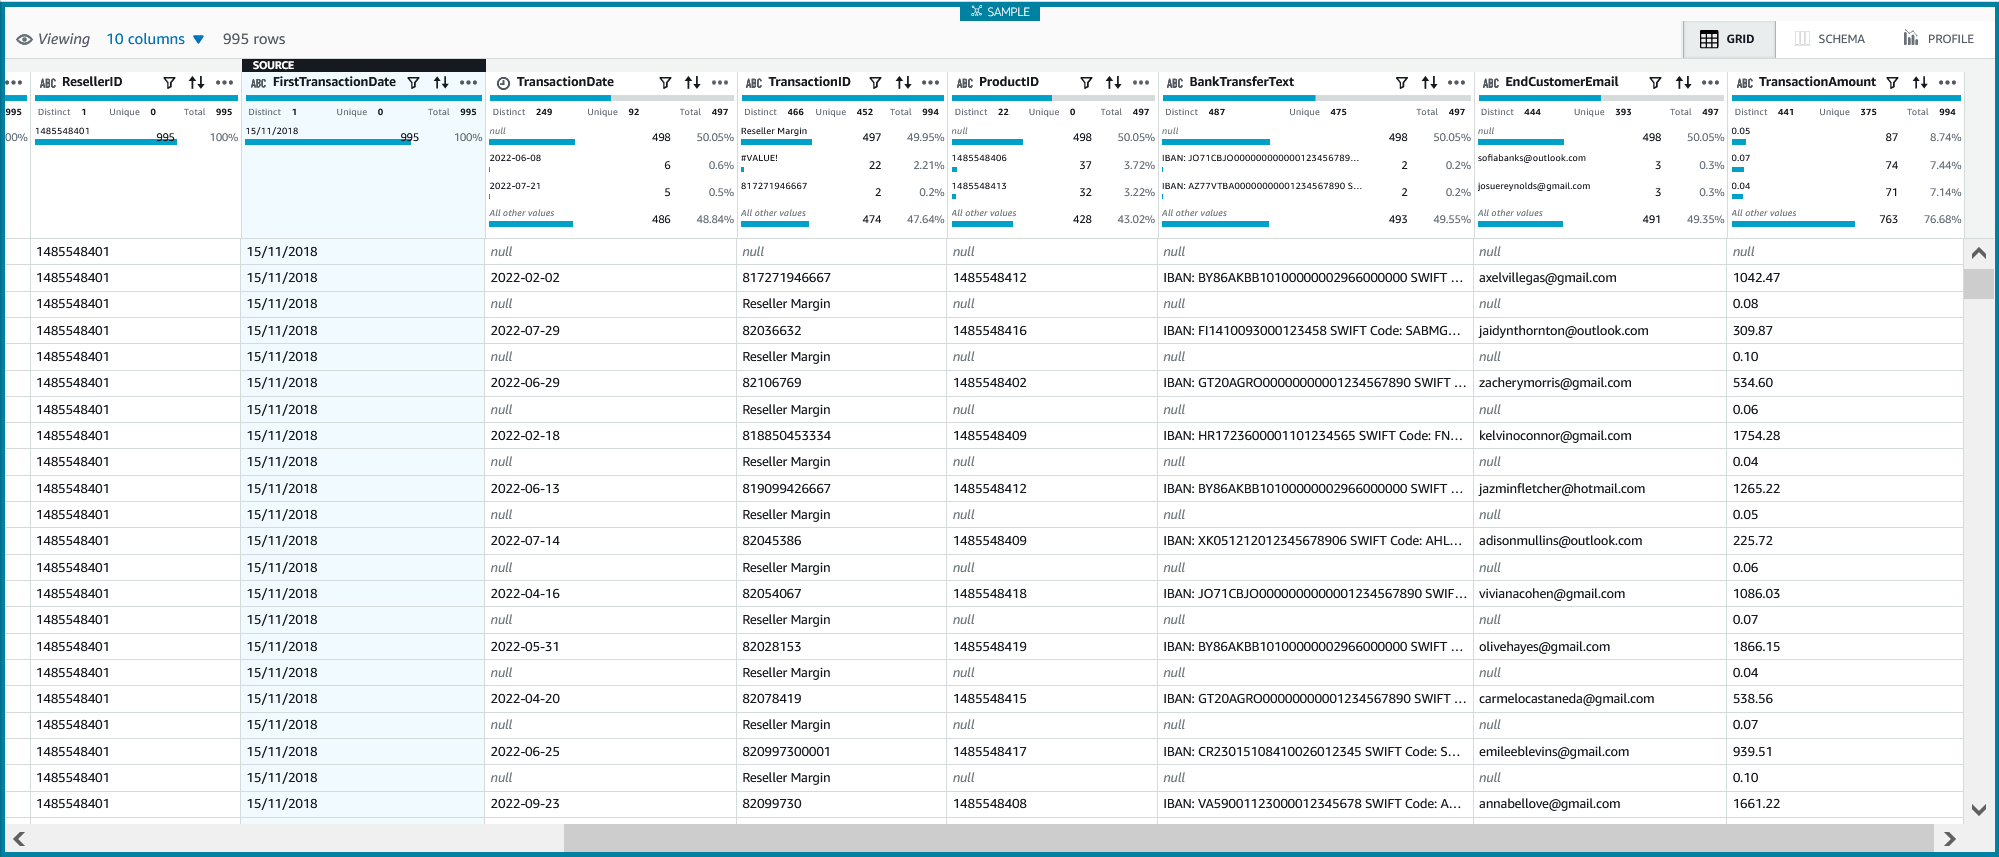Select josuereynolds@gmail.com in EndCustomerEmail profile

point(1534,186)
